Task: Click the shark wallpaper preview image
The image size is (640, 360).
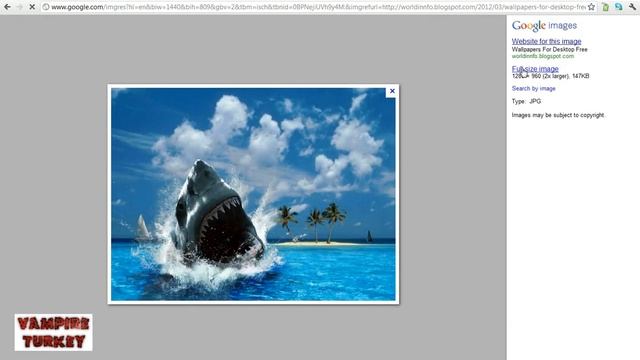Action: (253, 194)
